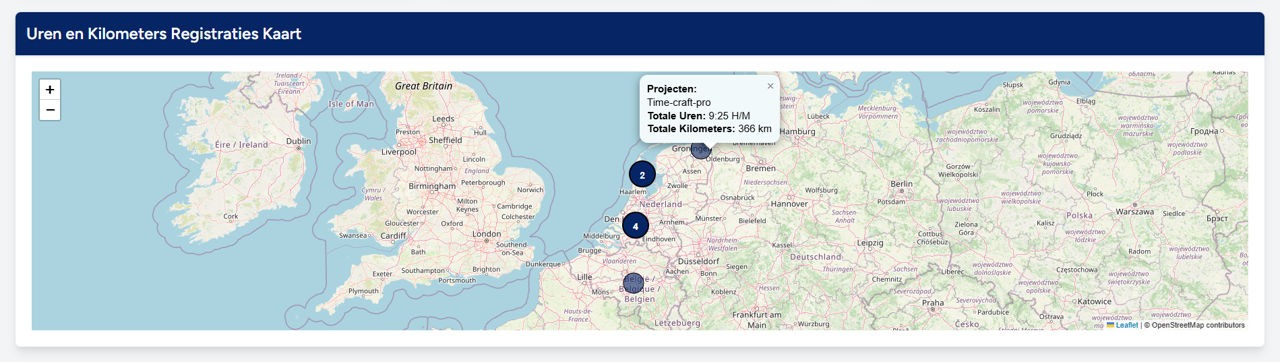Viewport: 1280px width, 362px height.
Task: Click the Berlin label on map
Action: pos(902,184)
